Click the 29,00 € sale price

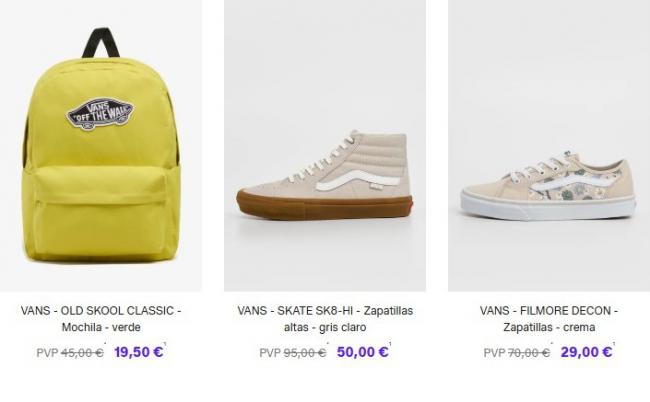(586, 352)
